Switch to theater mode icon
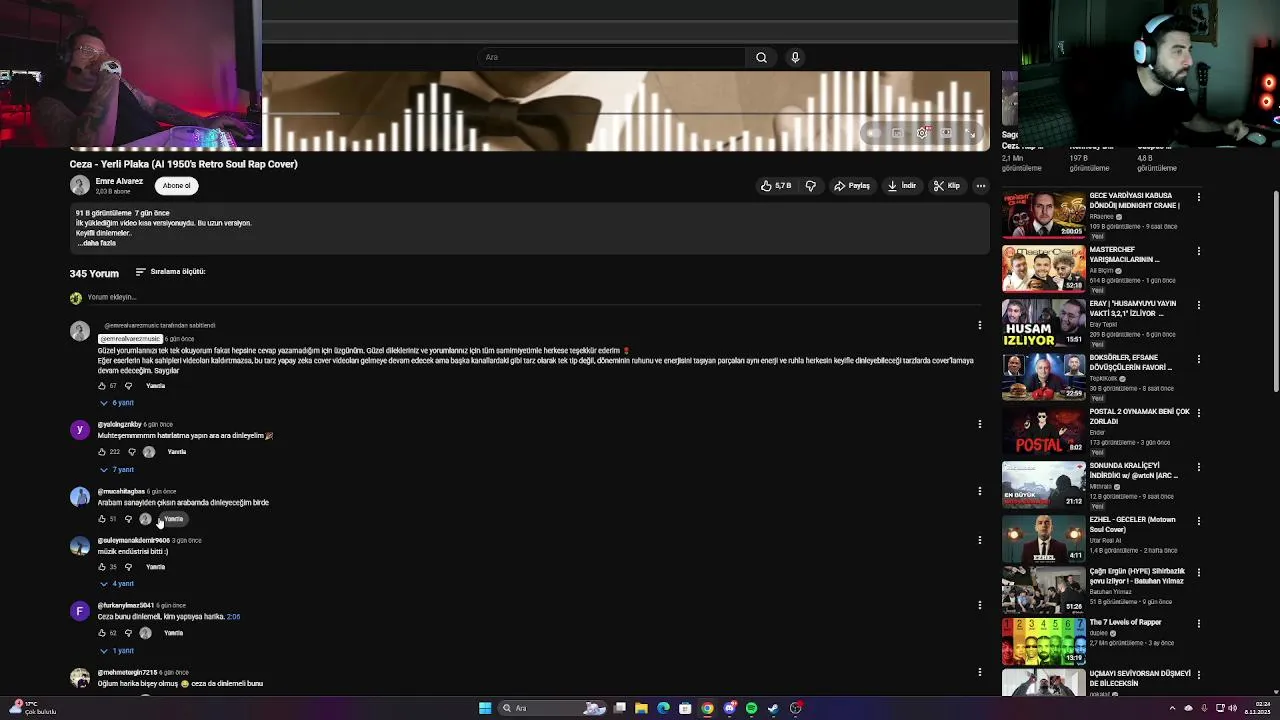Screen dimensions: 1280x720 click(x=946, y=133)
